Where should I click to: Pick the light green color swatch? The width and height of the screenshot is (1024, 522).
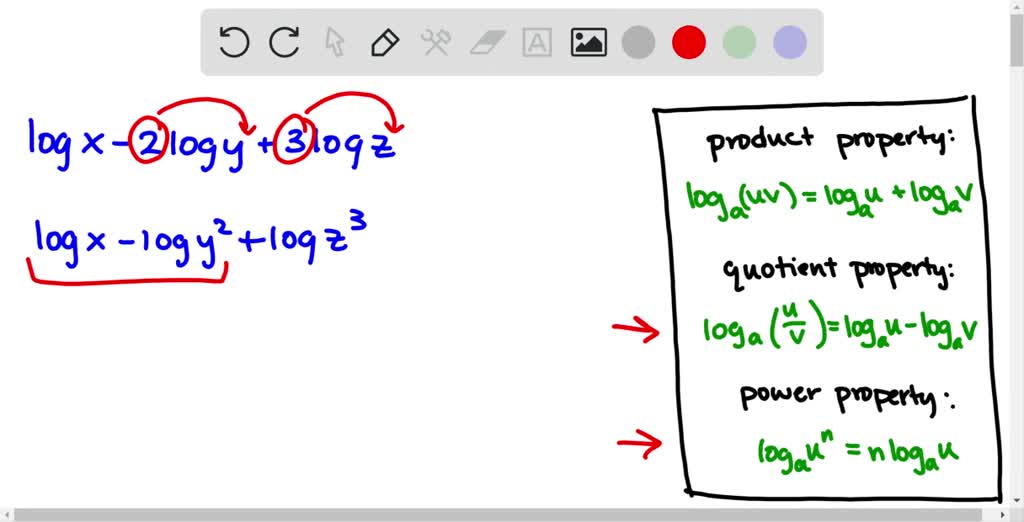(x=739, y=42)
